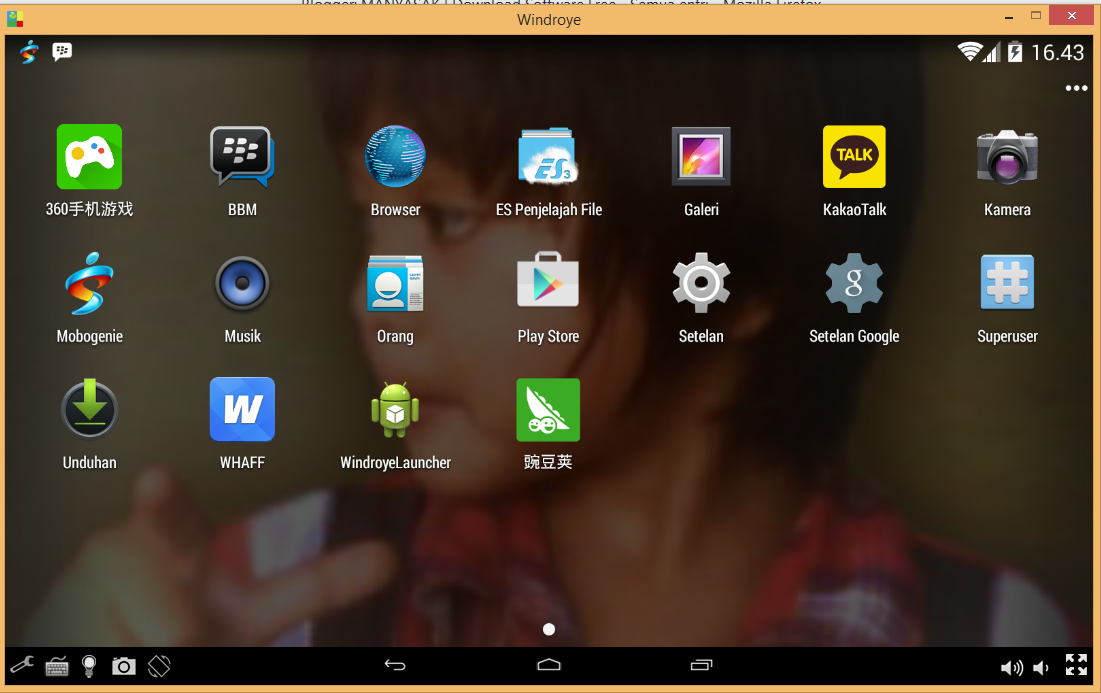Launch the Play Store app

(548, 279)
